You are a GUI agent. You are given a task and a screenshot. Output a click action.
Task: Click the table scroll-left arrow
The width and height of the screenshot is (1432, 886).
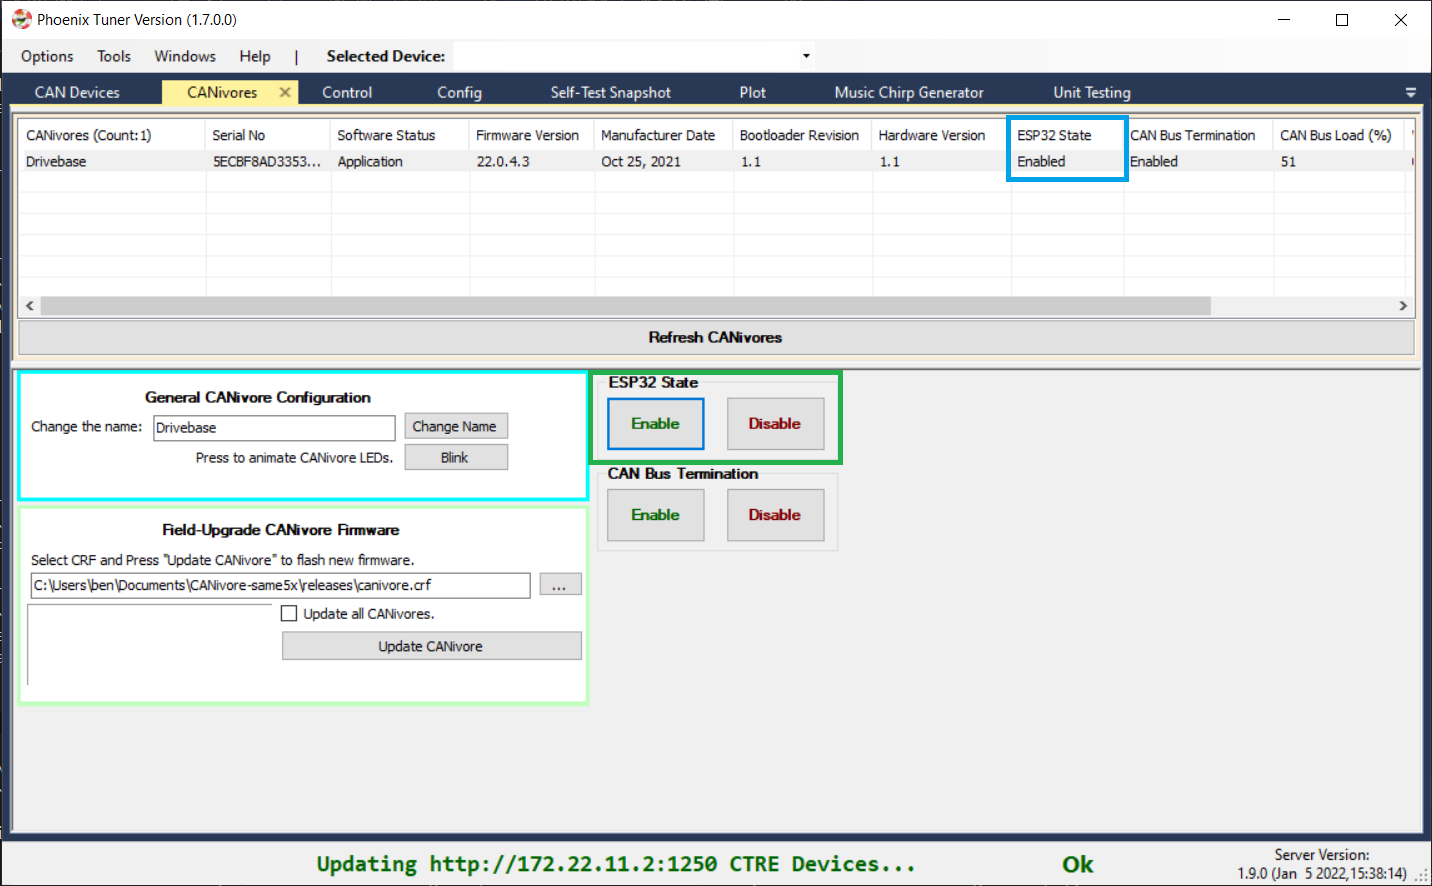point(30,305)
